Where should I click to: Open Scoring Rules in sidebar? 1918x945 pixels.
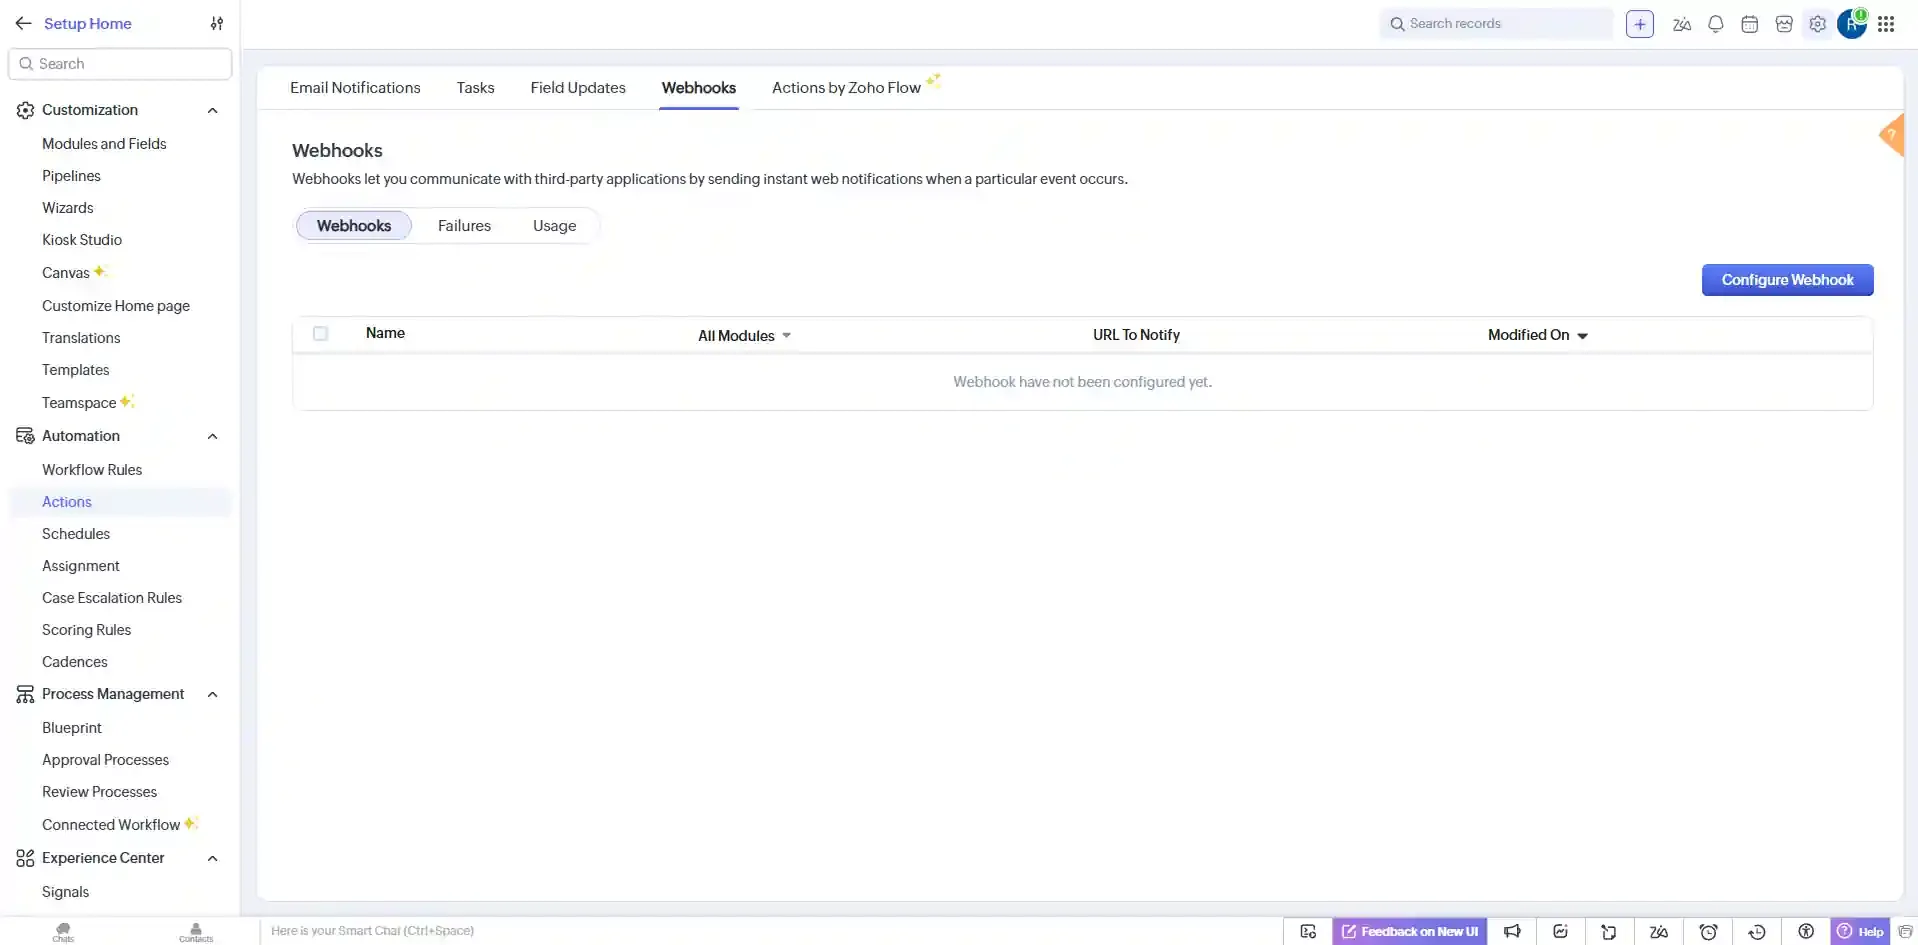[86, 630]
